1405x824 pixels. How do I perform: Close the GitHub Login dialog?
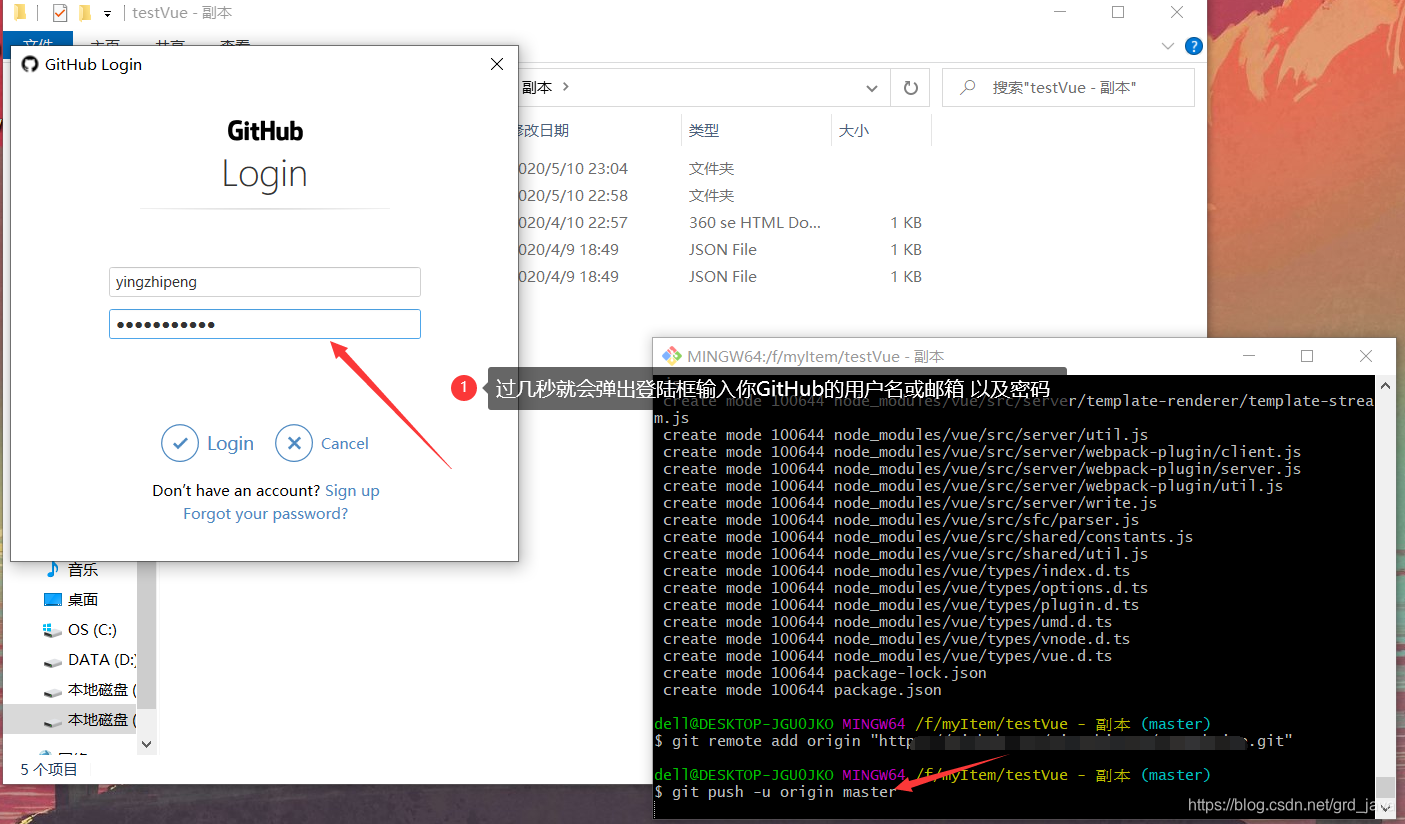(497, 64)
